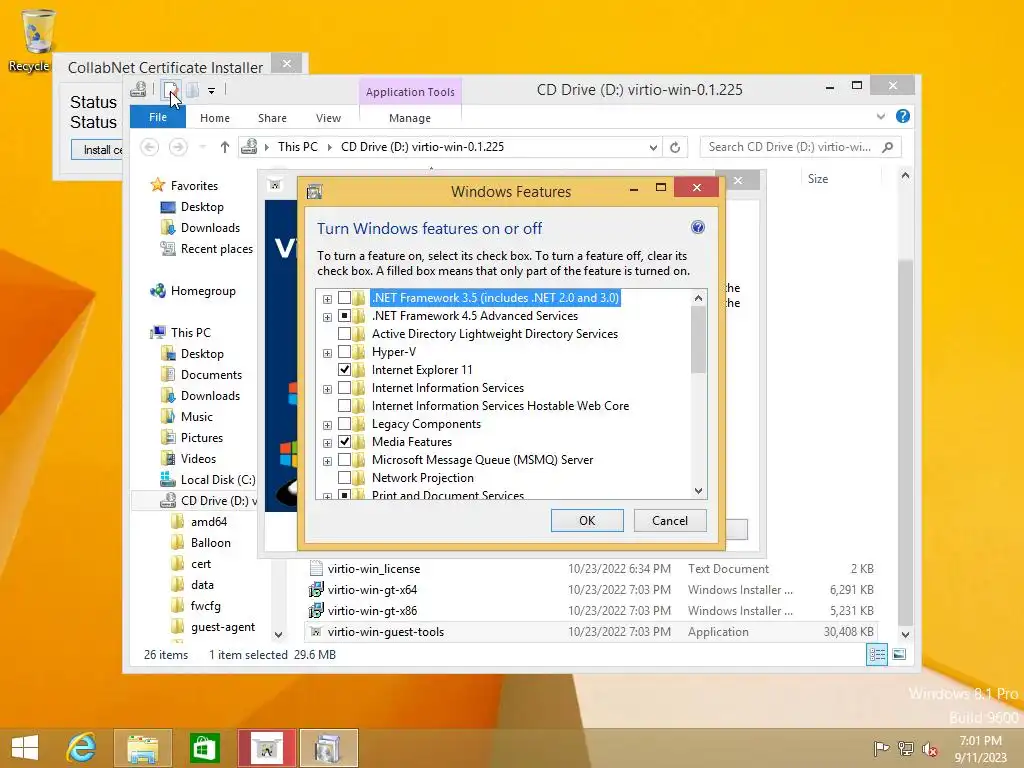Click the Windows Features taskbar button

coord(329,748)
